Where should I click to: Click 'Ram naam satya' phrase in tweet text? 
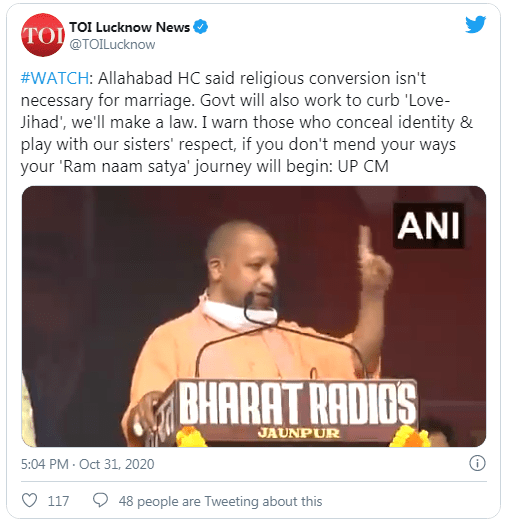tap(124, 166)
